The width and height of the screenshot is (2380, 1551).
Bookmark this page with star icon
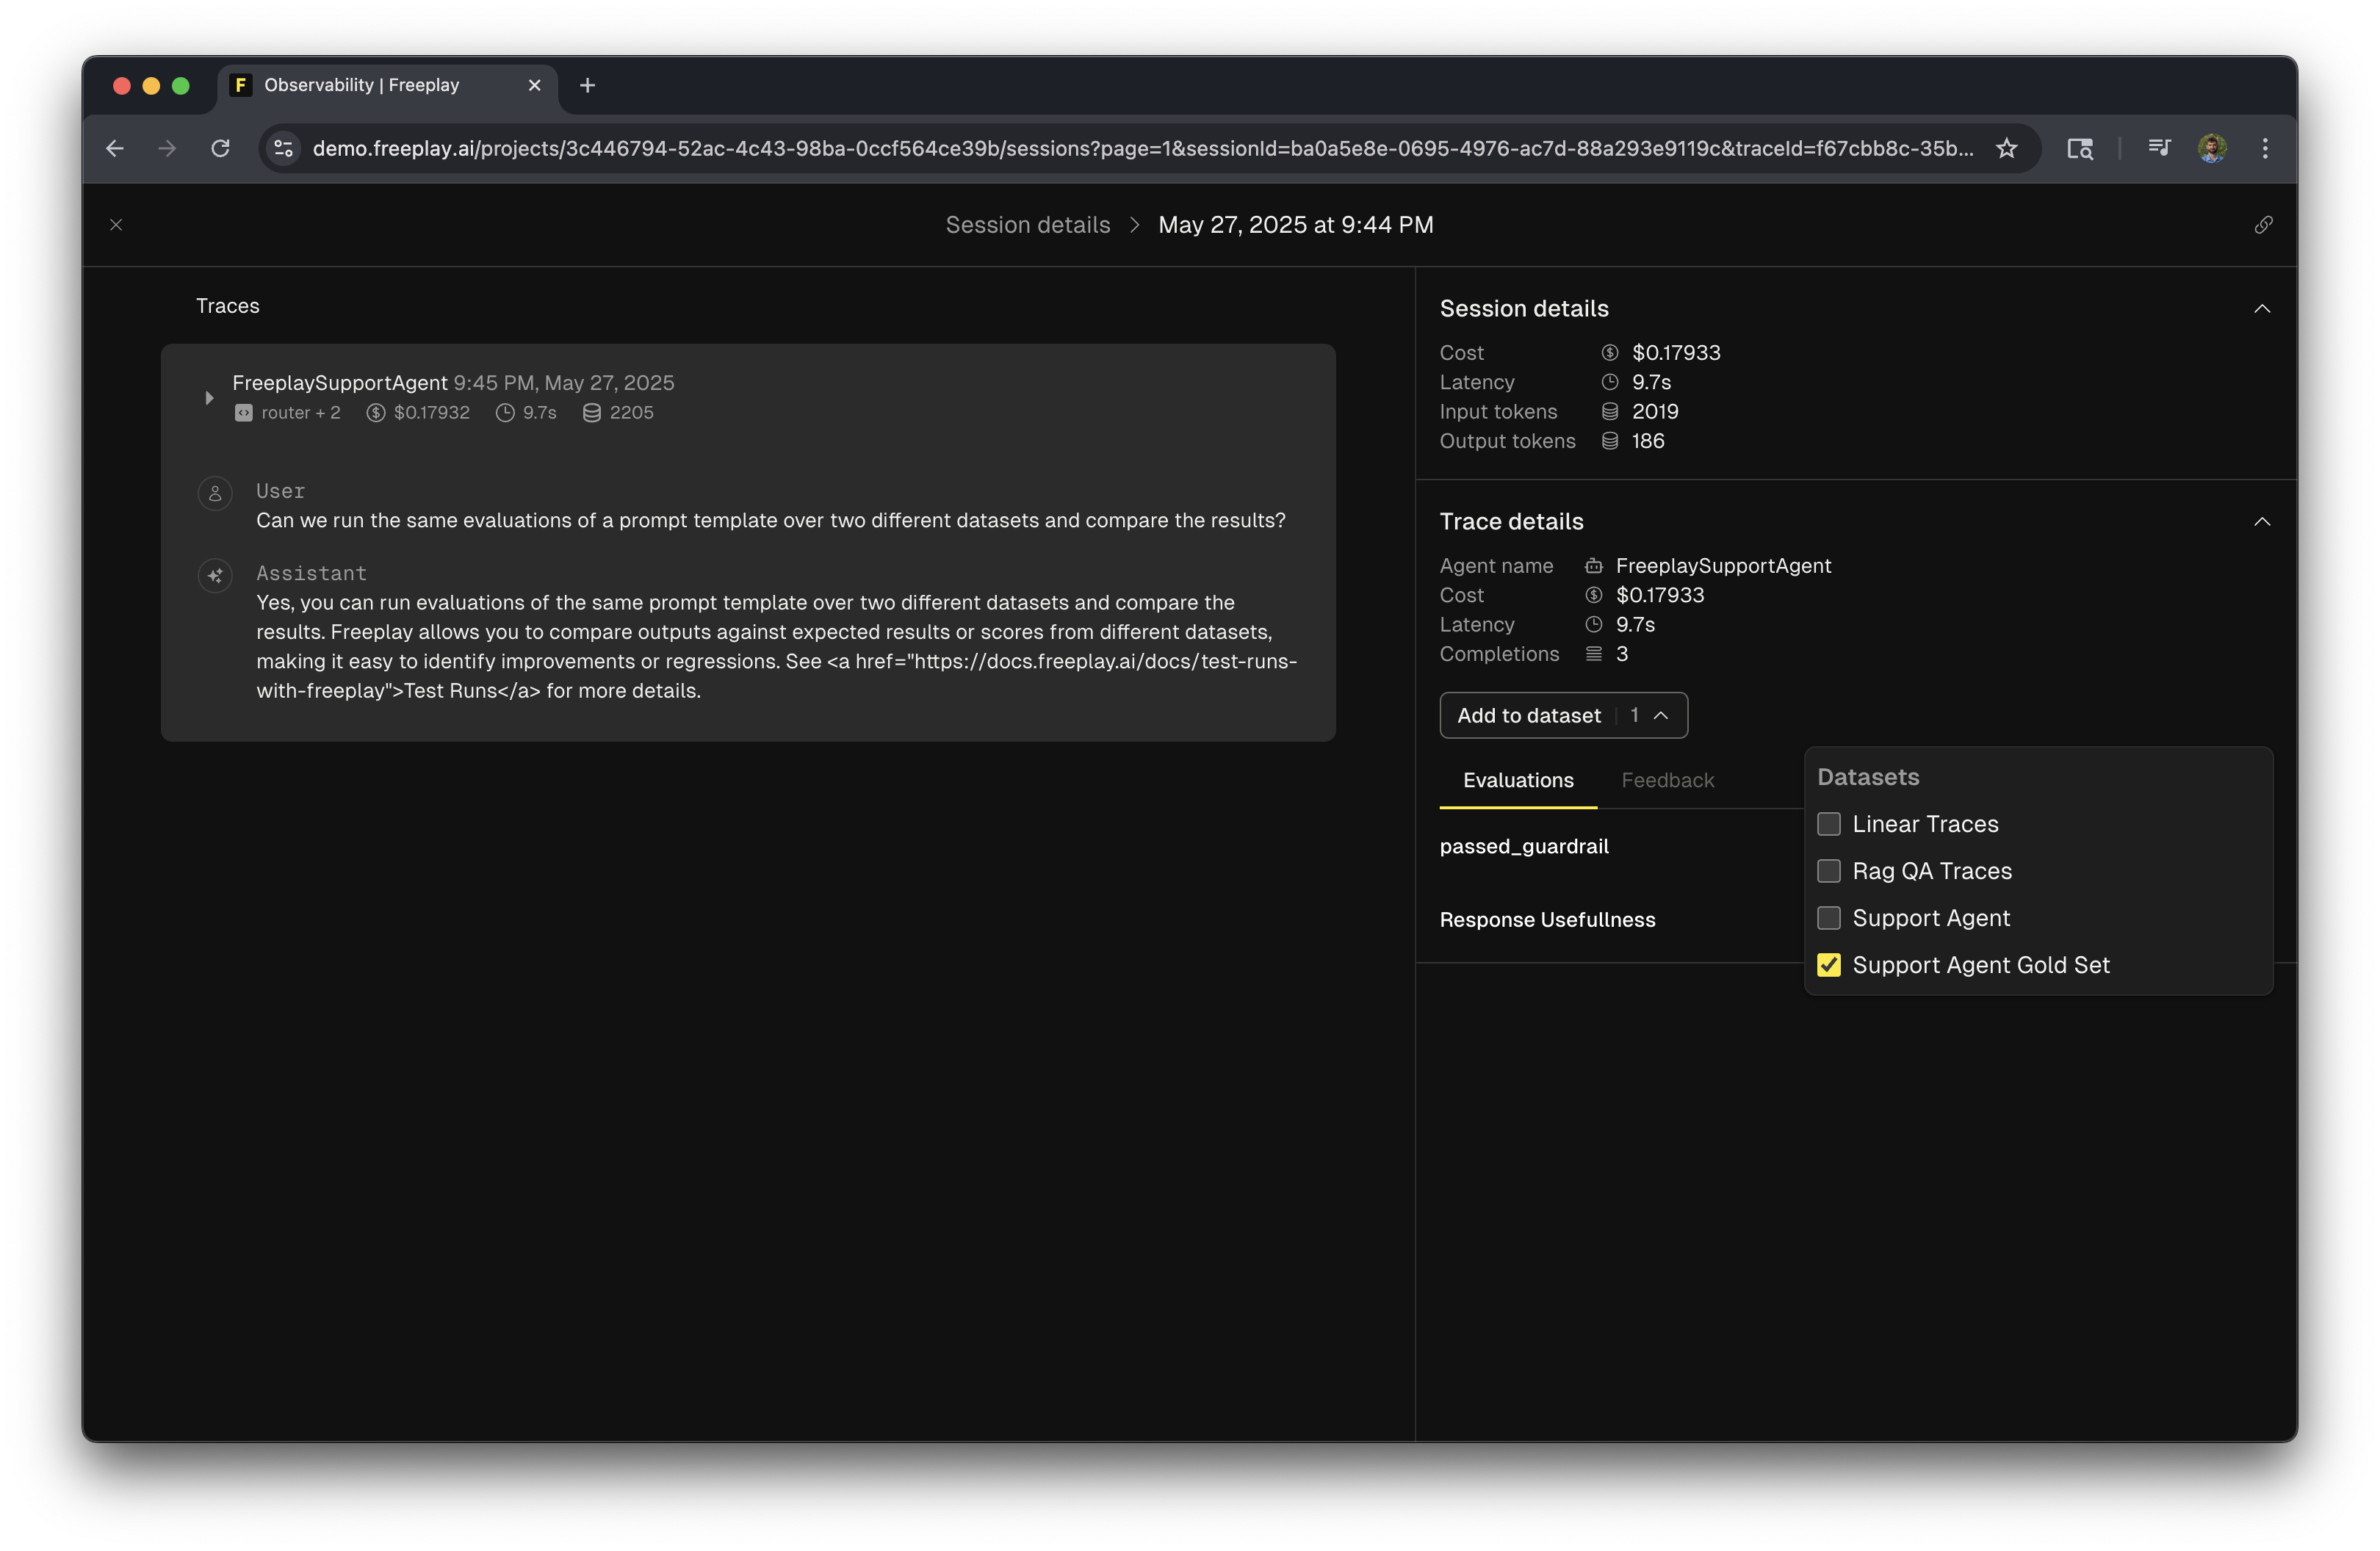(2006, 148)
